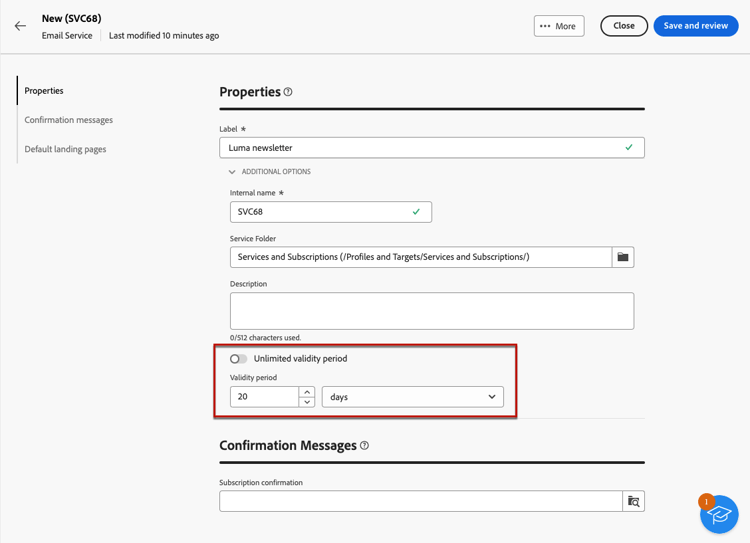Viewport: 750px width, 543px height.
Task: Click the Save and review button
Action: pyautogui.click(x=695, y=26)
